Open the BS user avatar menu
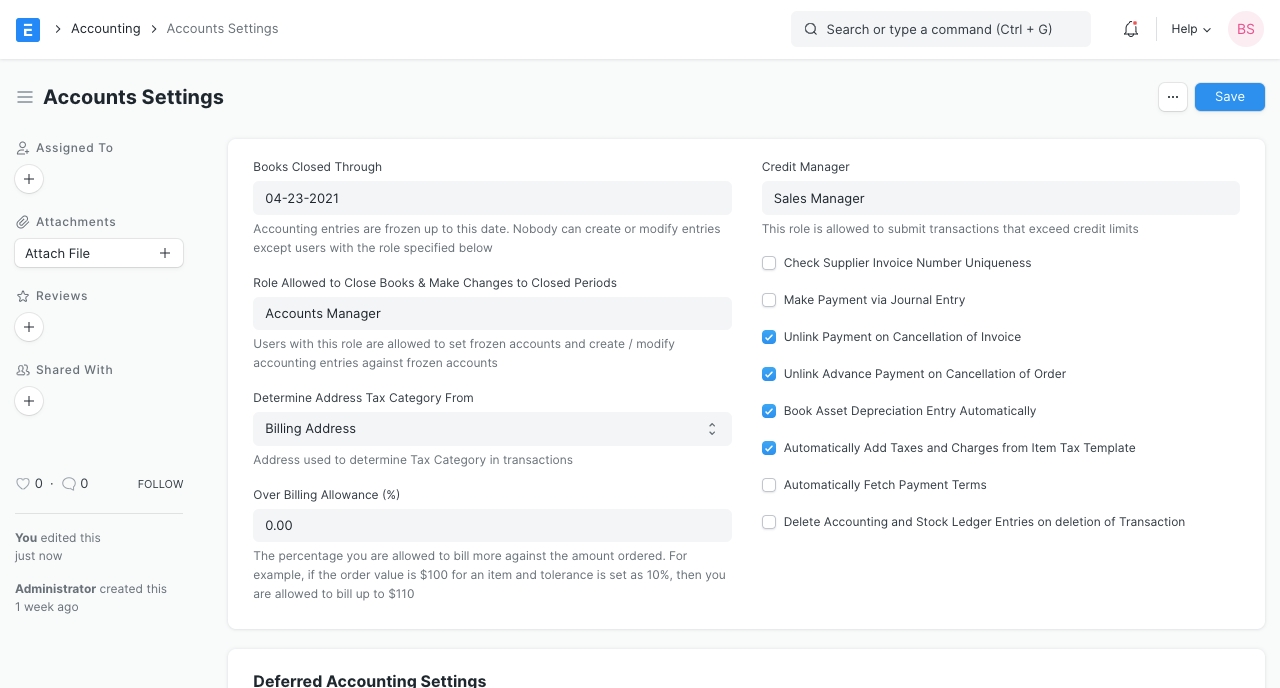The width and height of the screenshot is (1280, 688). point(1245,29)
